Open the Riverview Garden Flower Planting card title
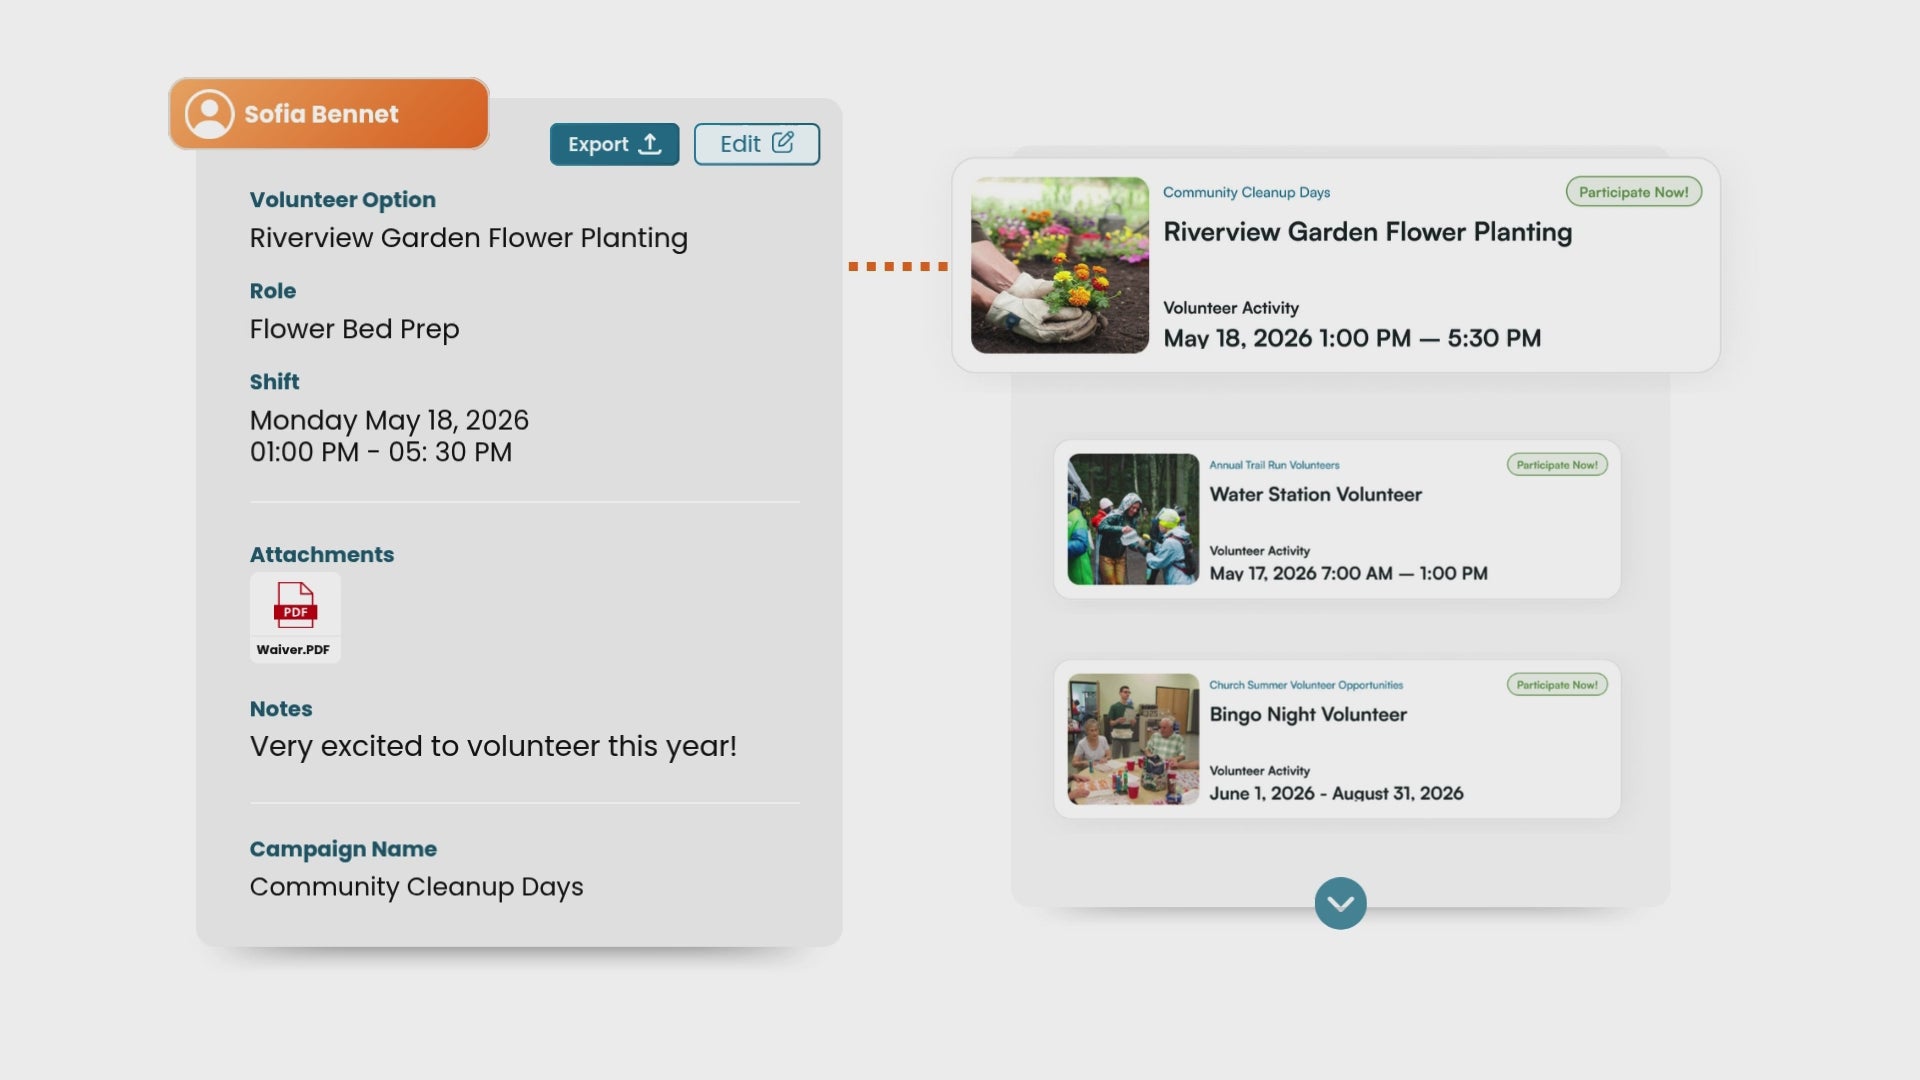Screen dimensions: 1920x1080 [x=1367, y=232]
